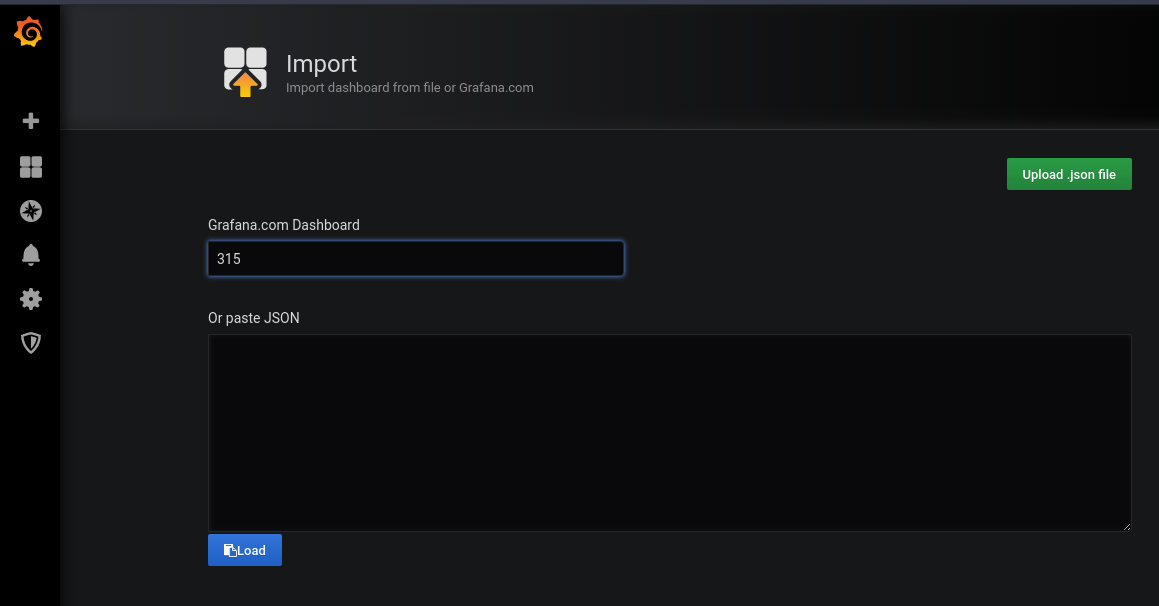Open the Create plus menu in sidebar
This screenshot has height=606, width=1159.
[31, 121]
